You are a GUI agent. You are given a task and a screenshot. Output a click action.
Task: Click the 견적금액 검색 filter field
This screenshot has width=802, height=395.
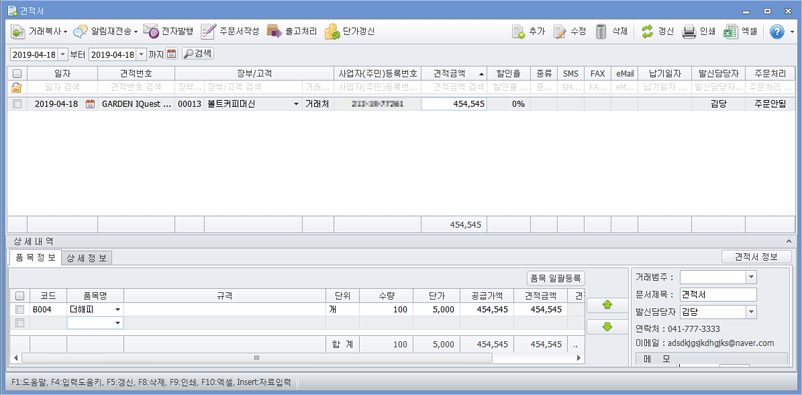454,87
